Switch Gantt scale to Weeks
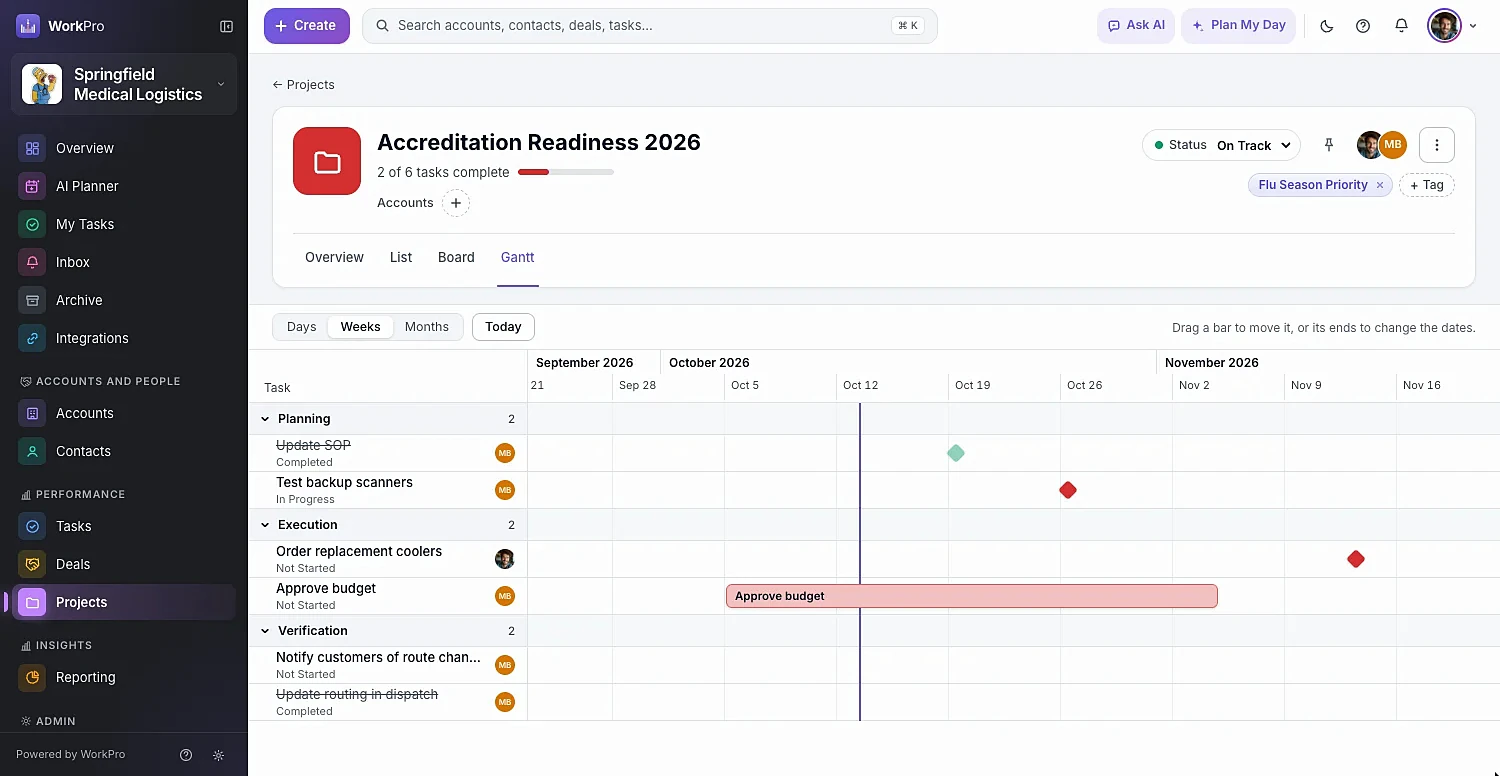This screenshot has height=776, width=1500. pyautogui.click(x=360, y=327)
